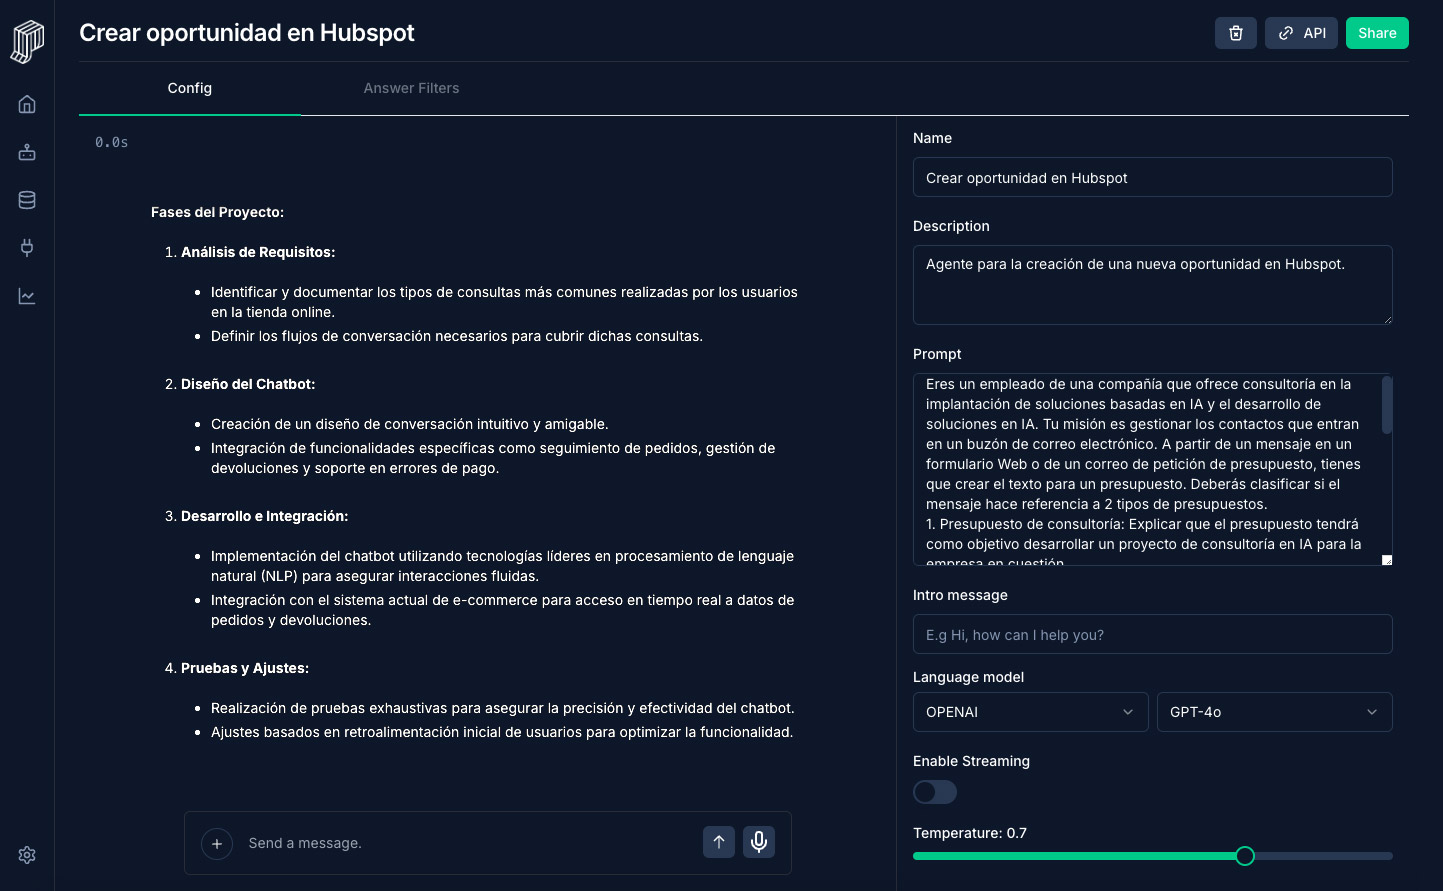Click the "Diseño del Chatbot:" heading
Viewport: 1443px width, 891px height.
[x=248, y=384]
